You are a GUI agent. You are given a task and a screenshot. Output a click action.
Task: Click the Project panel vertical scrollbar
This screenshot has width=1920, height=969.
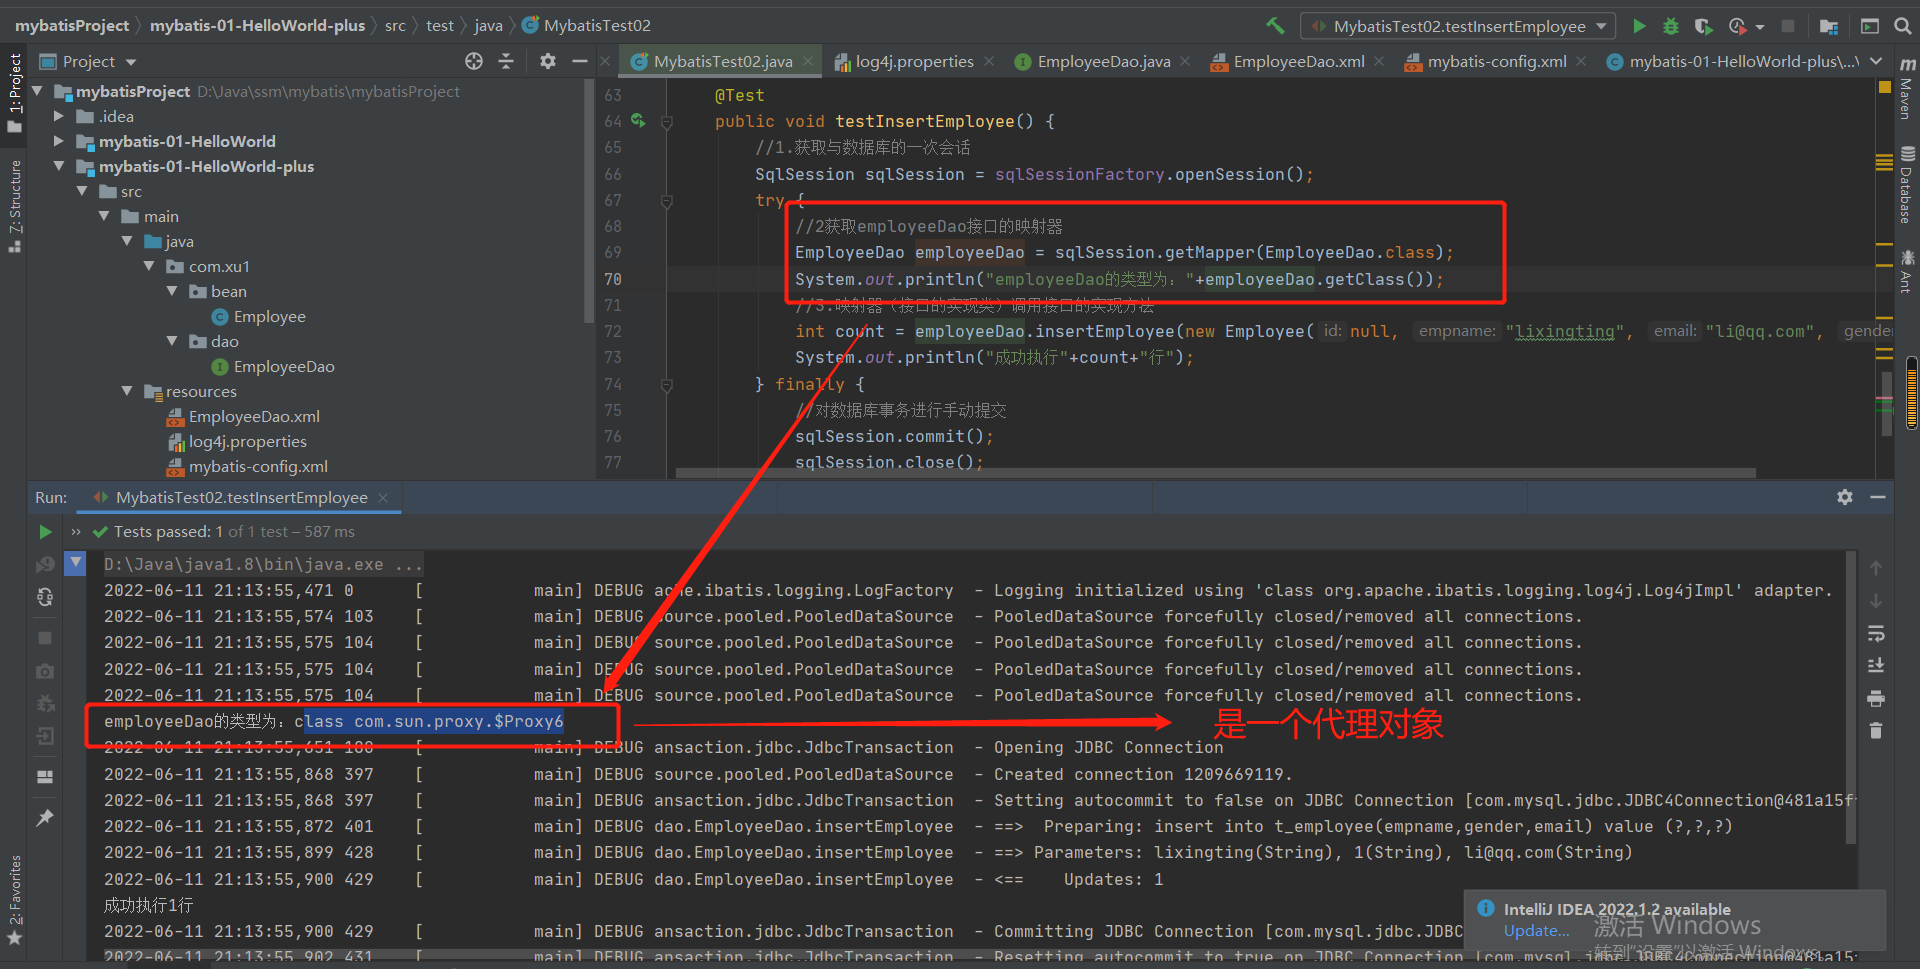[x=588, y=200]
